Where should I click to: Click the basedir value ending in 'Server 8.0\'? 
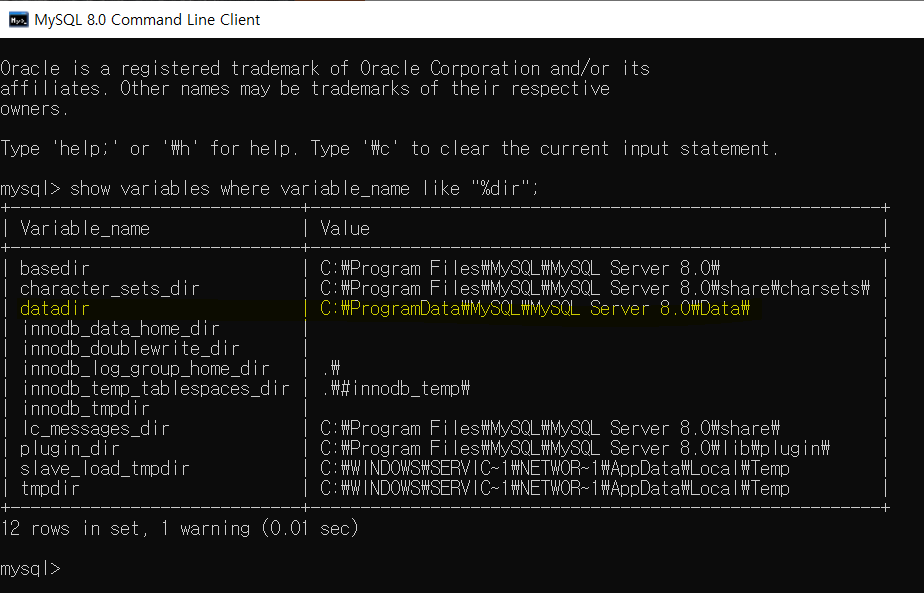(x=520, y=269)
